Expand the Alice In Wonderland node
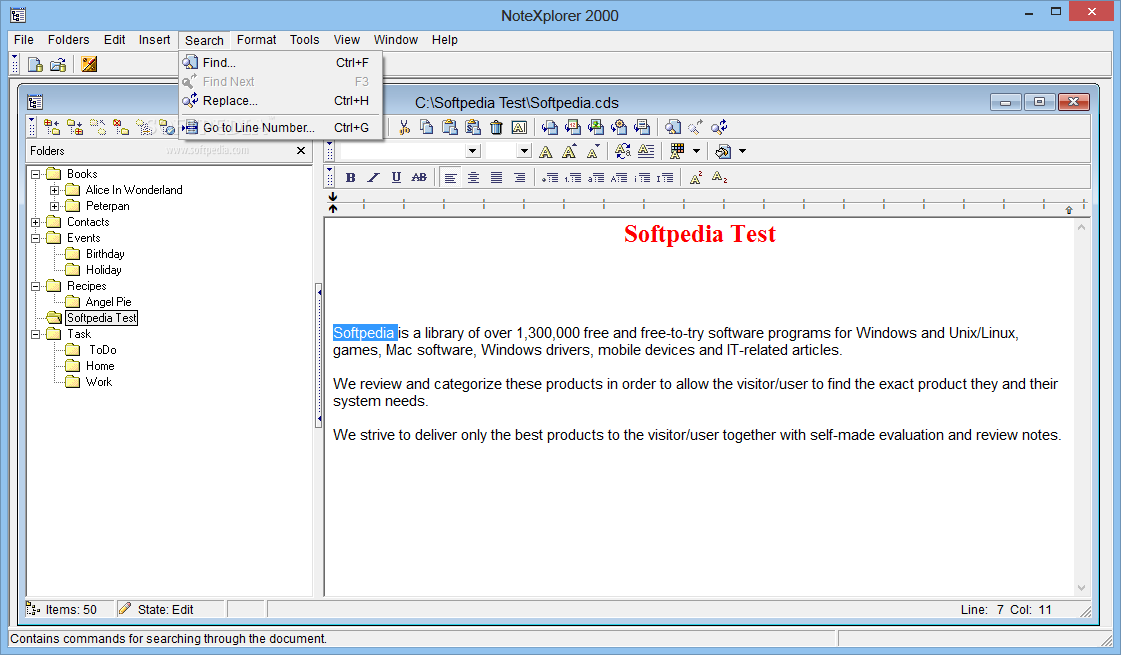This screenshot has height=655, width=1121. (54, 190)
